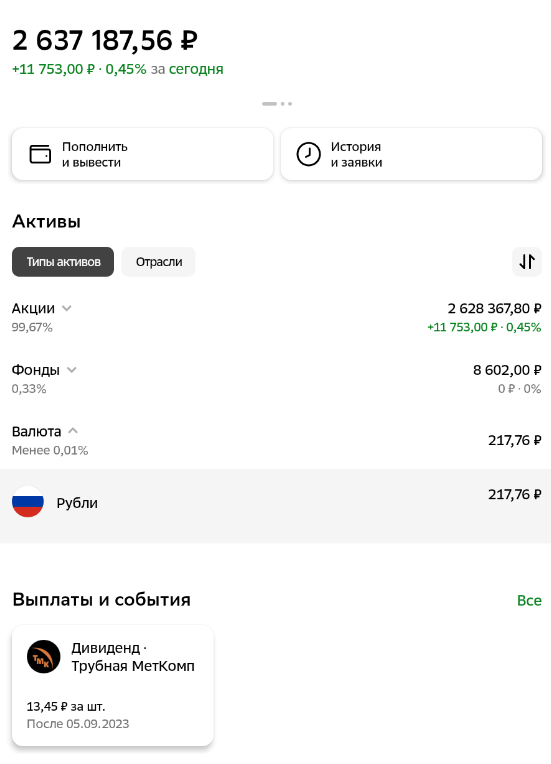
Task: Tap the TMK company logo
Action: click(x=43, y=656)
